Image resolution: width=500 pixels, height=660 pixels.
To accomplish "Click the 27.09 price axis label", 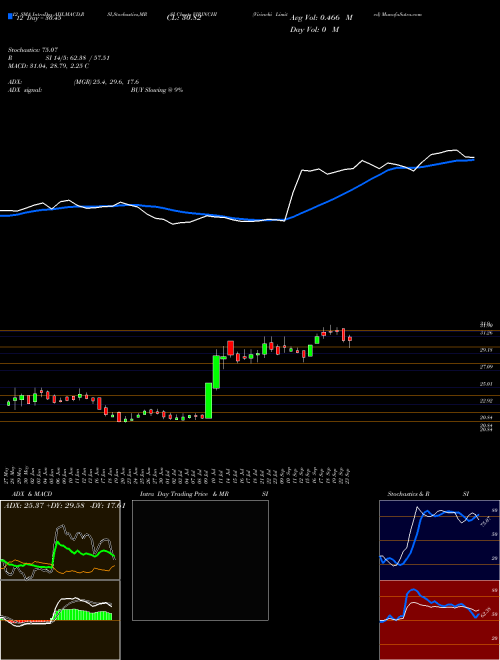I will [487, 367].
